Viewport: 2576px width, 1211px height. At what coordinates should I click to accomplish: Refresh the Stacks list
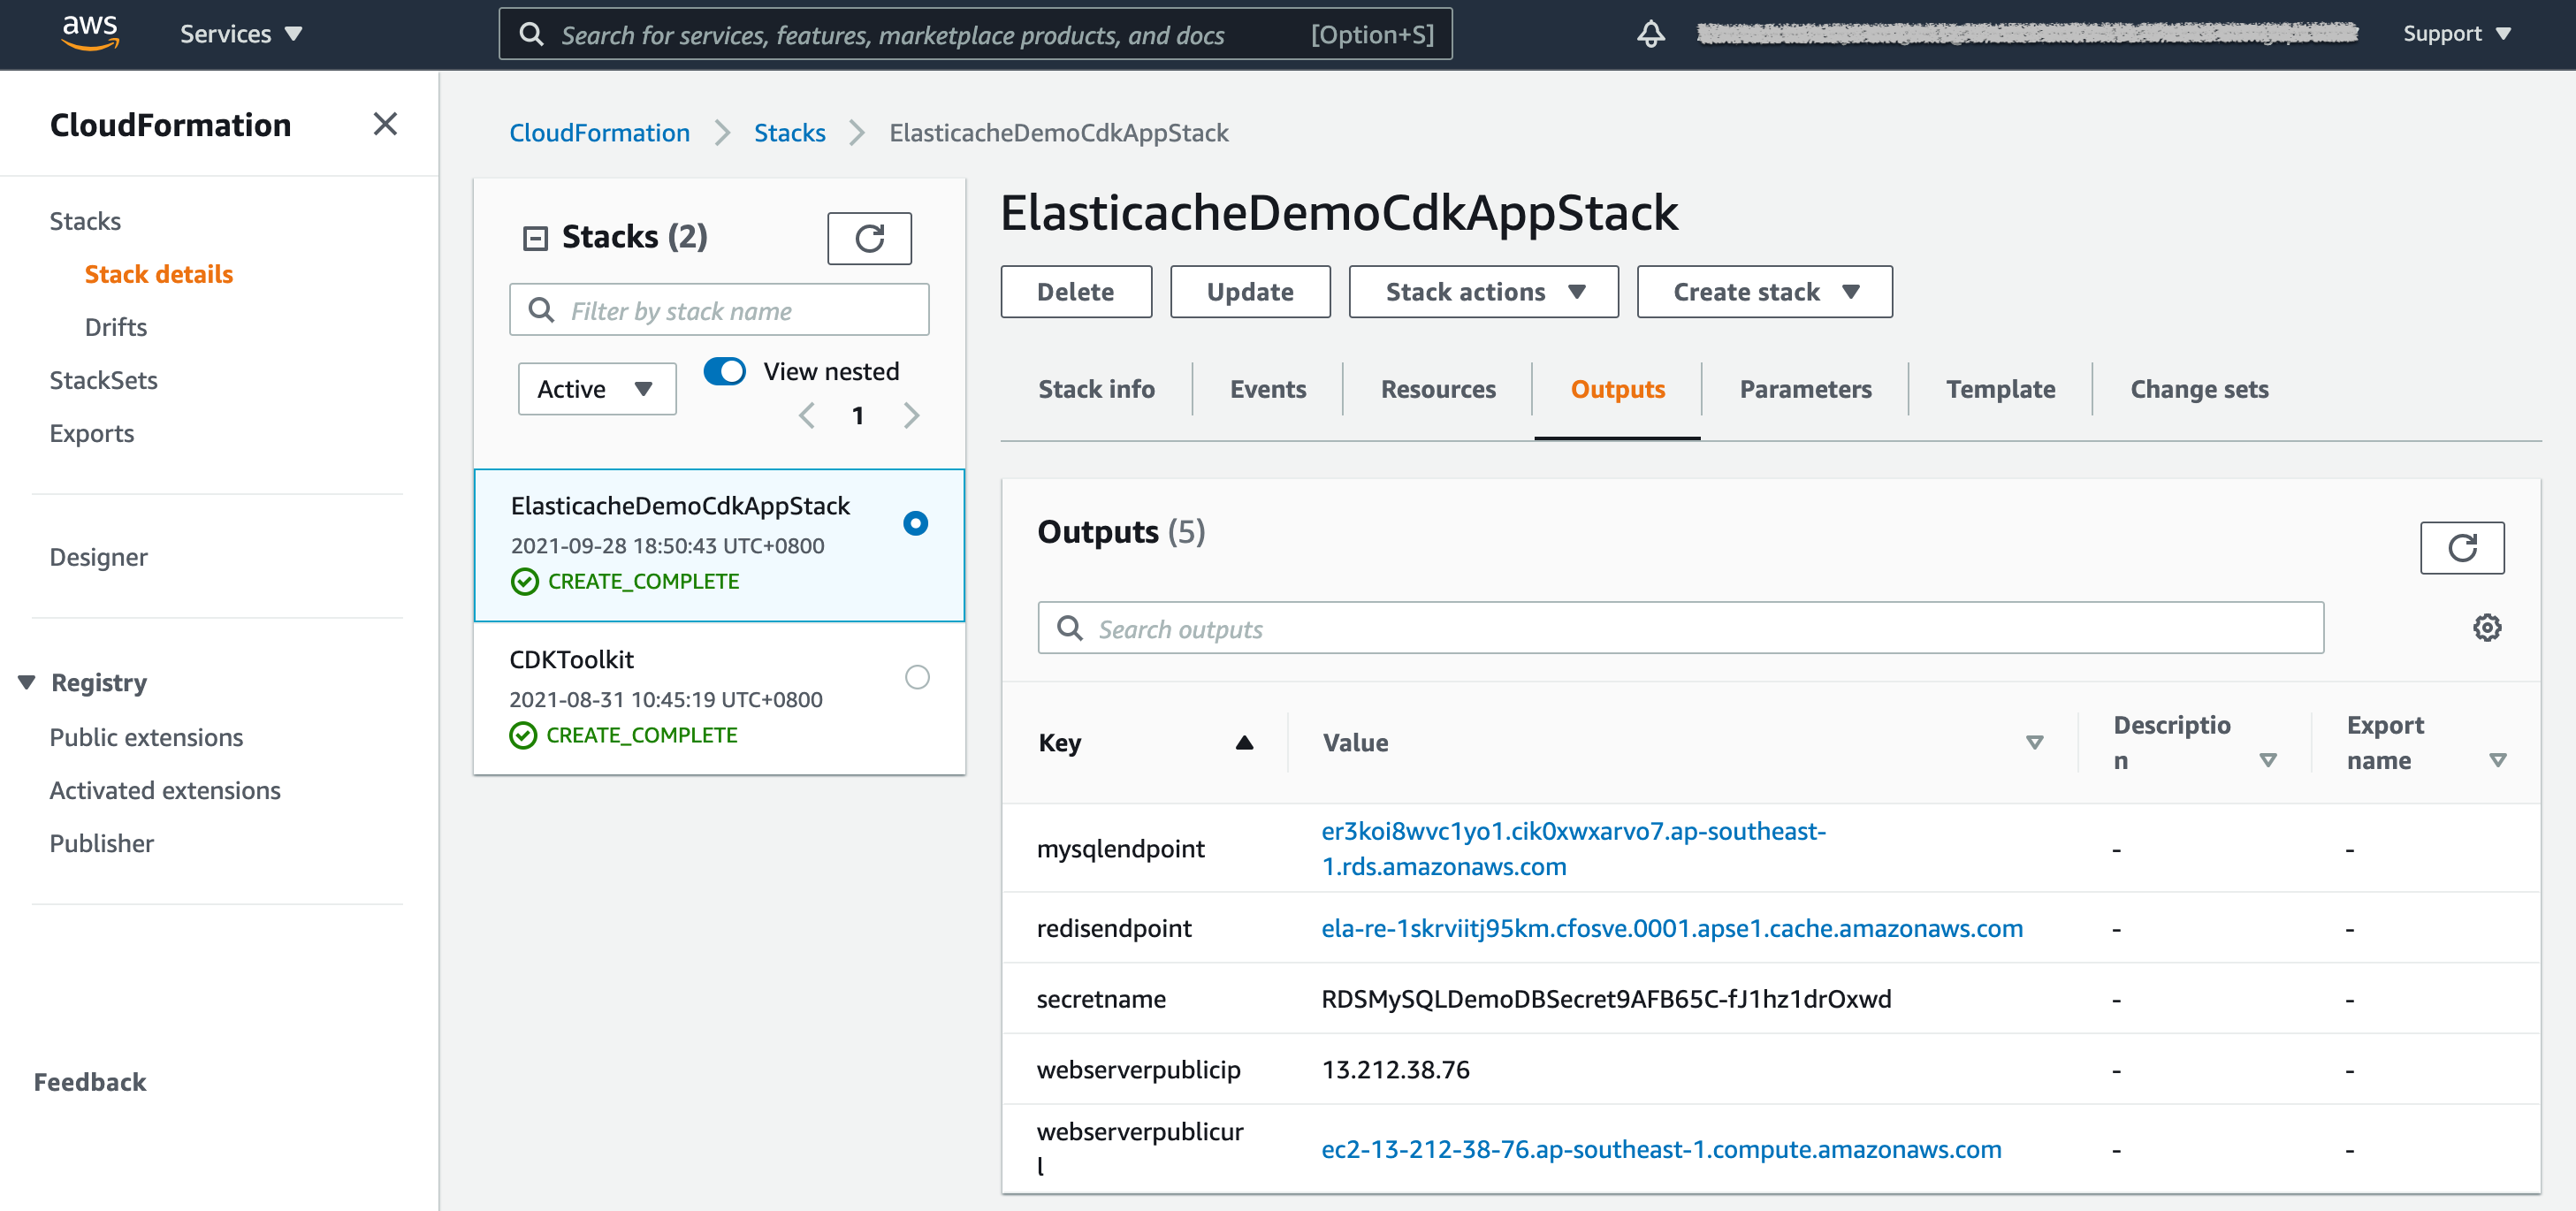[868, 238]
